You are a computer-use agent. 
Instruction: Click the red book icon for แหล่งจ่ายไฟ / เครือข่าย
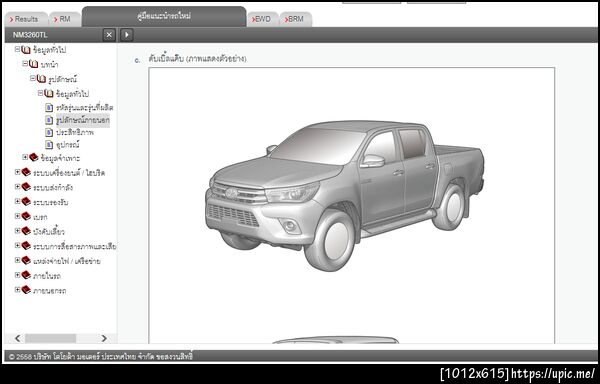[26, 260]
